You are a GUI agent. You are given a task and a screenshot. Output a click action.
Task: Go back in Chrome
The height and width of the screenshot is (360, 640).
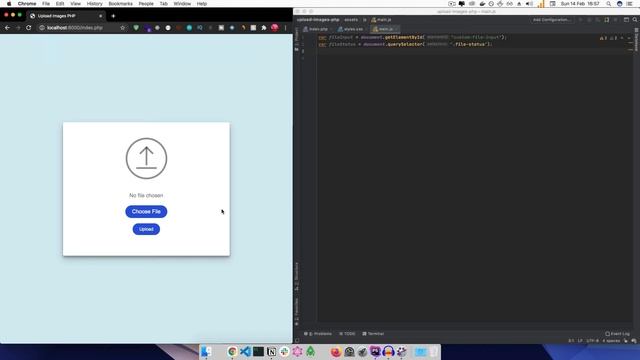7,28
